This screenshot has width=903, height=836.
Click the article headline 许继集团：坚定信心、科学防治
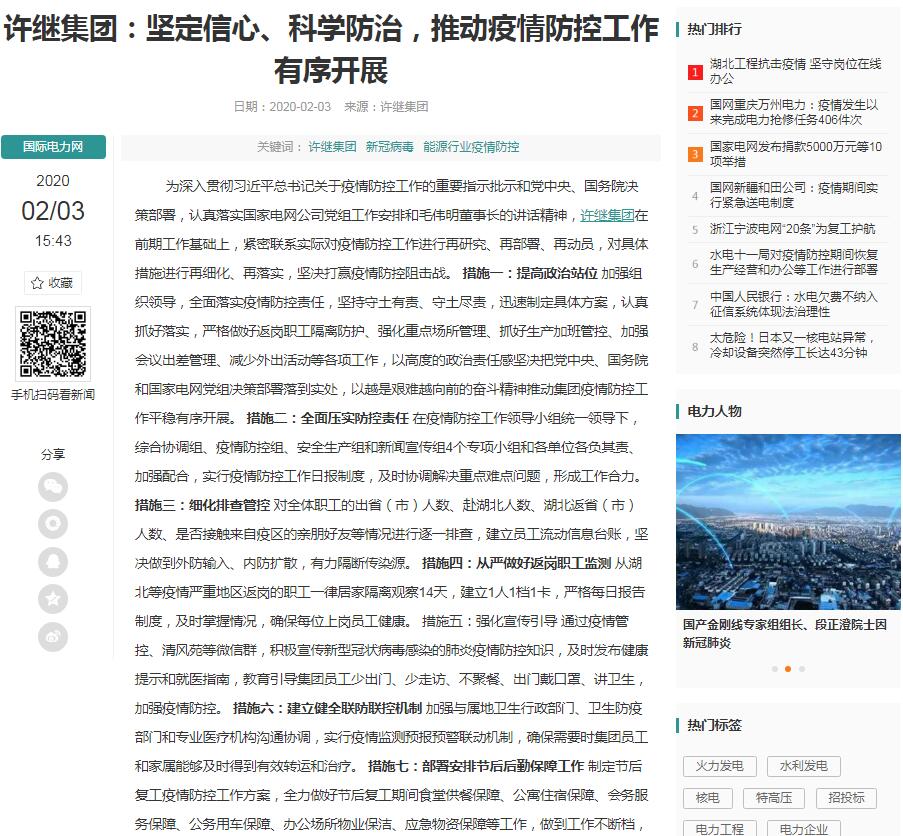pyautogui.click(x=331, y=49)
